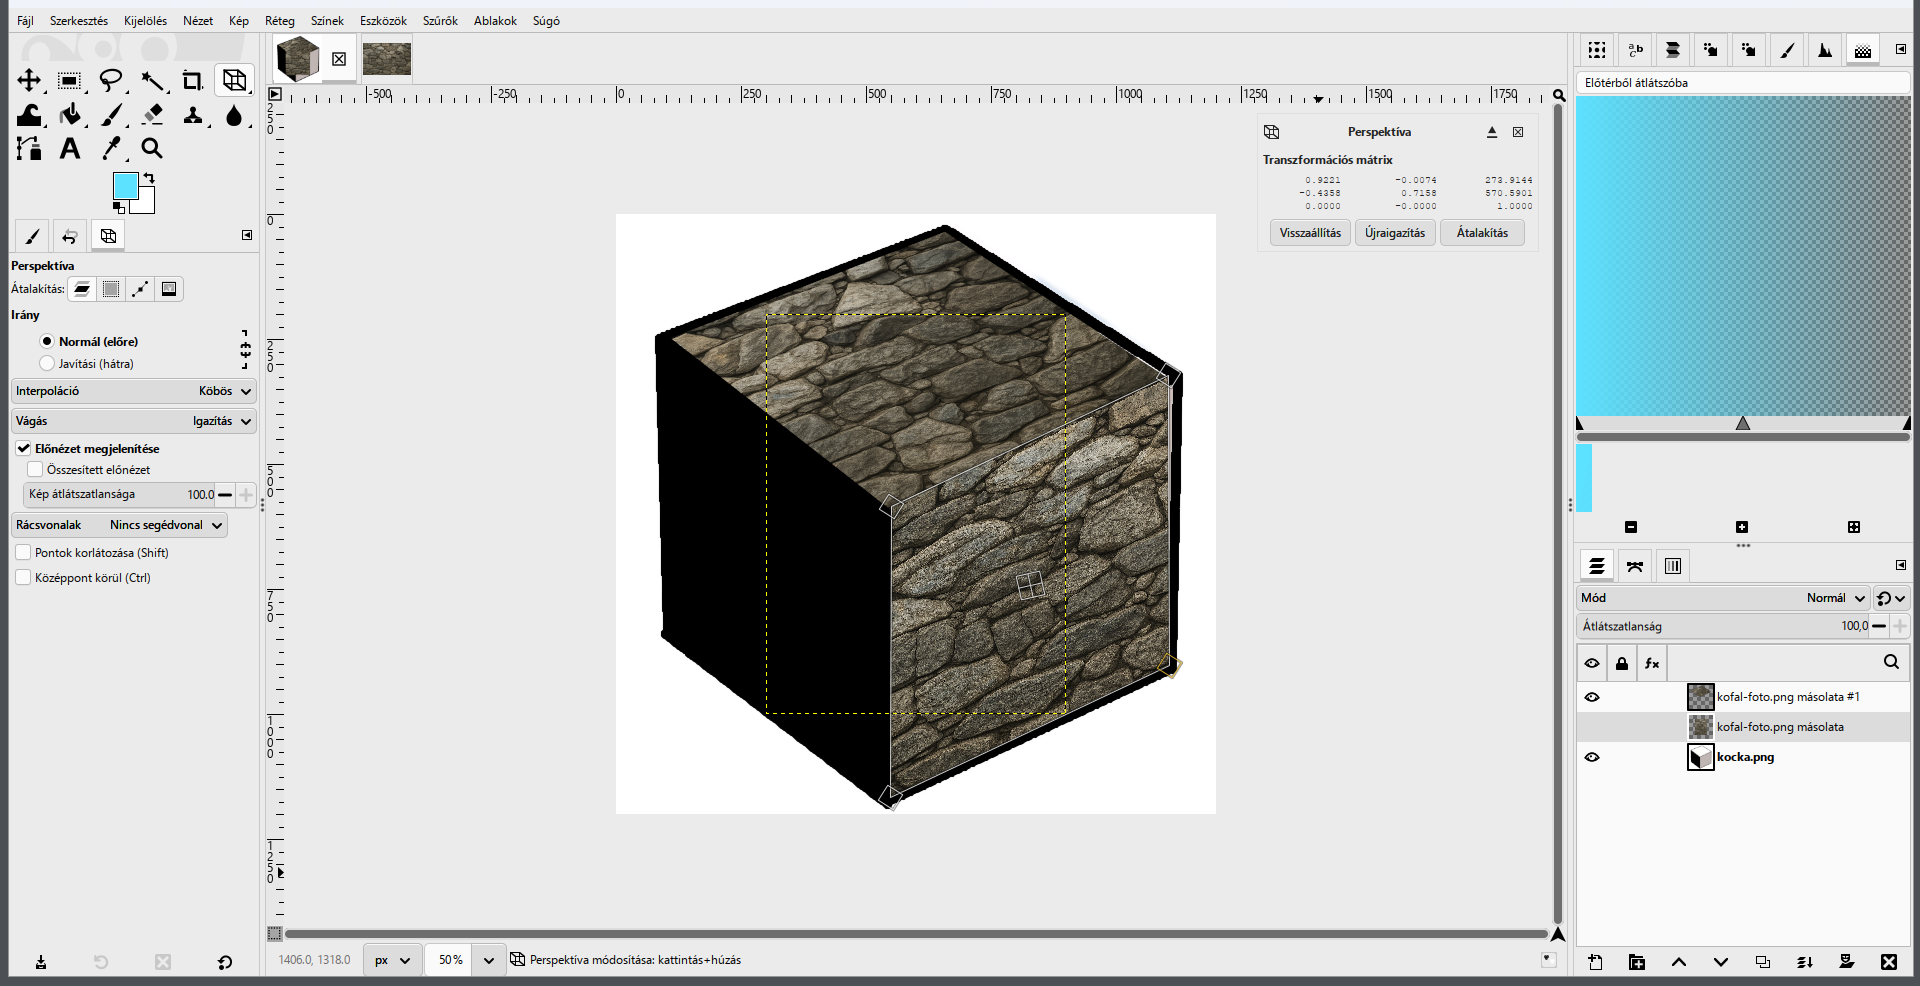Select the Zoom magnifier tool
This screenshot has width=1920, height=986.
coord(152,149)
